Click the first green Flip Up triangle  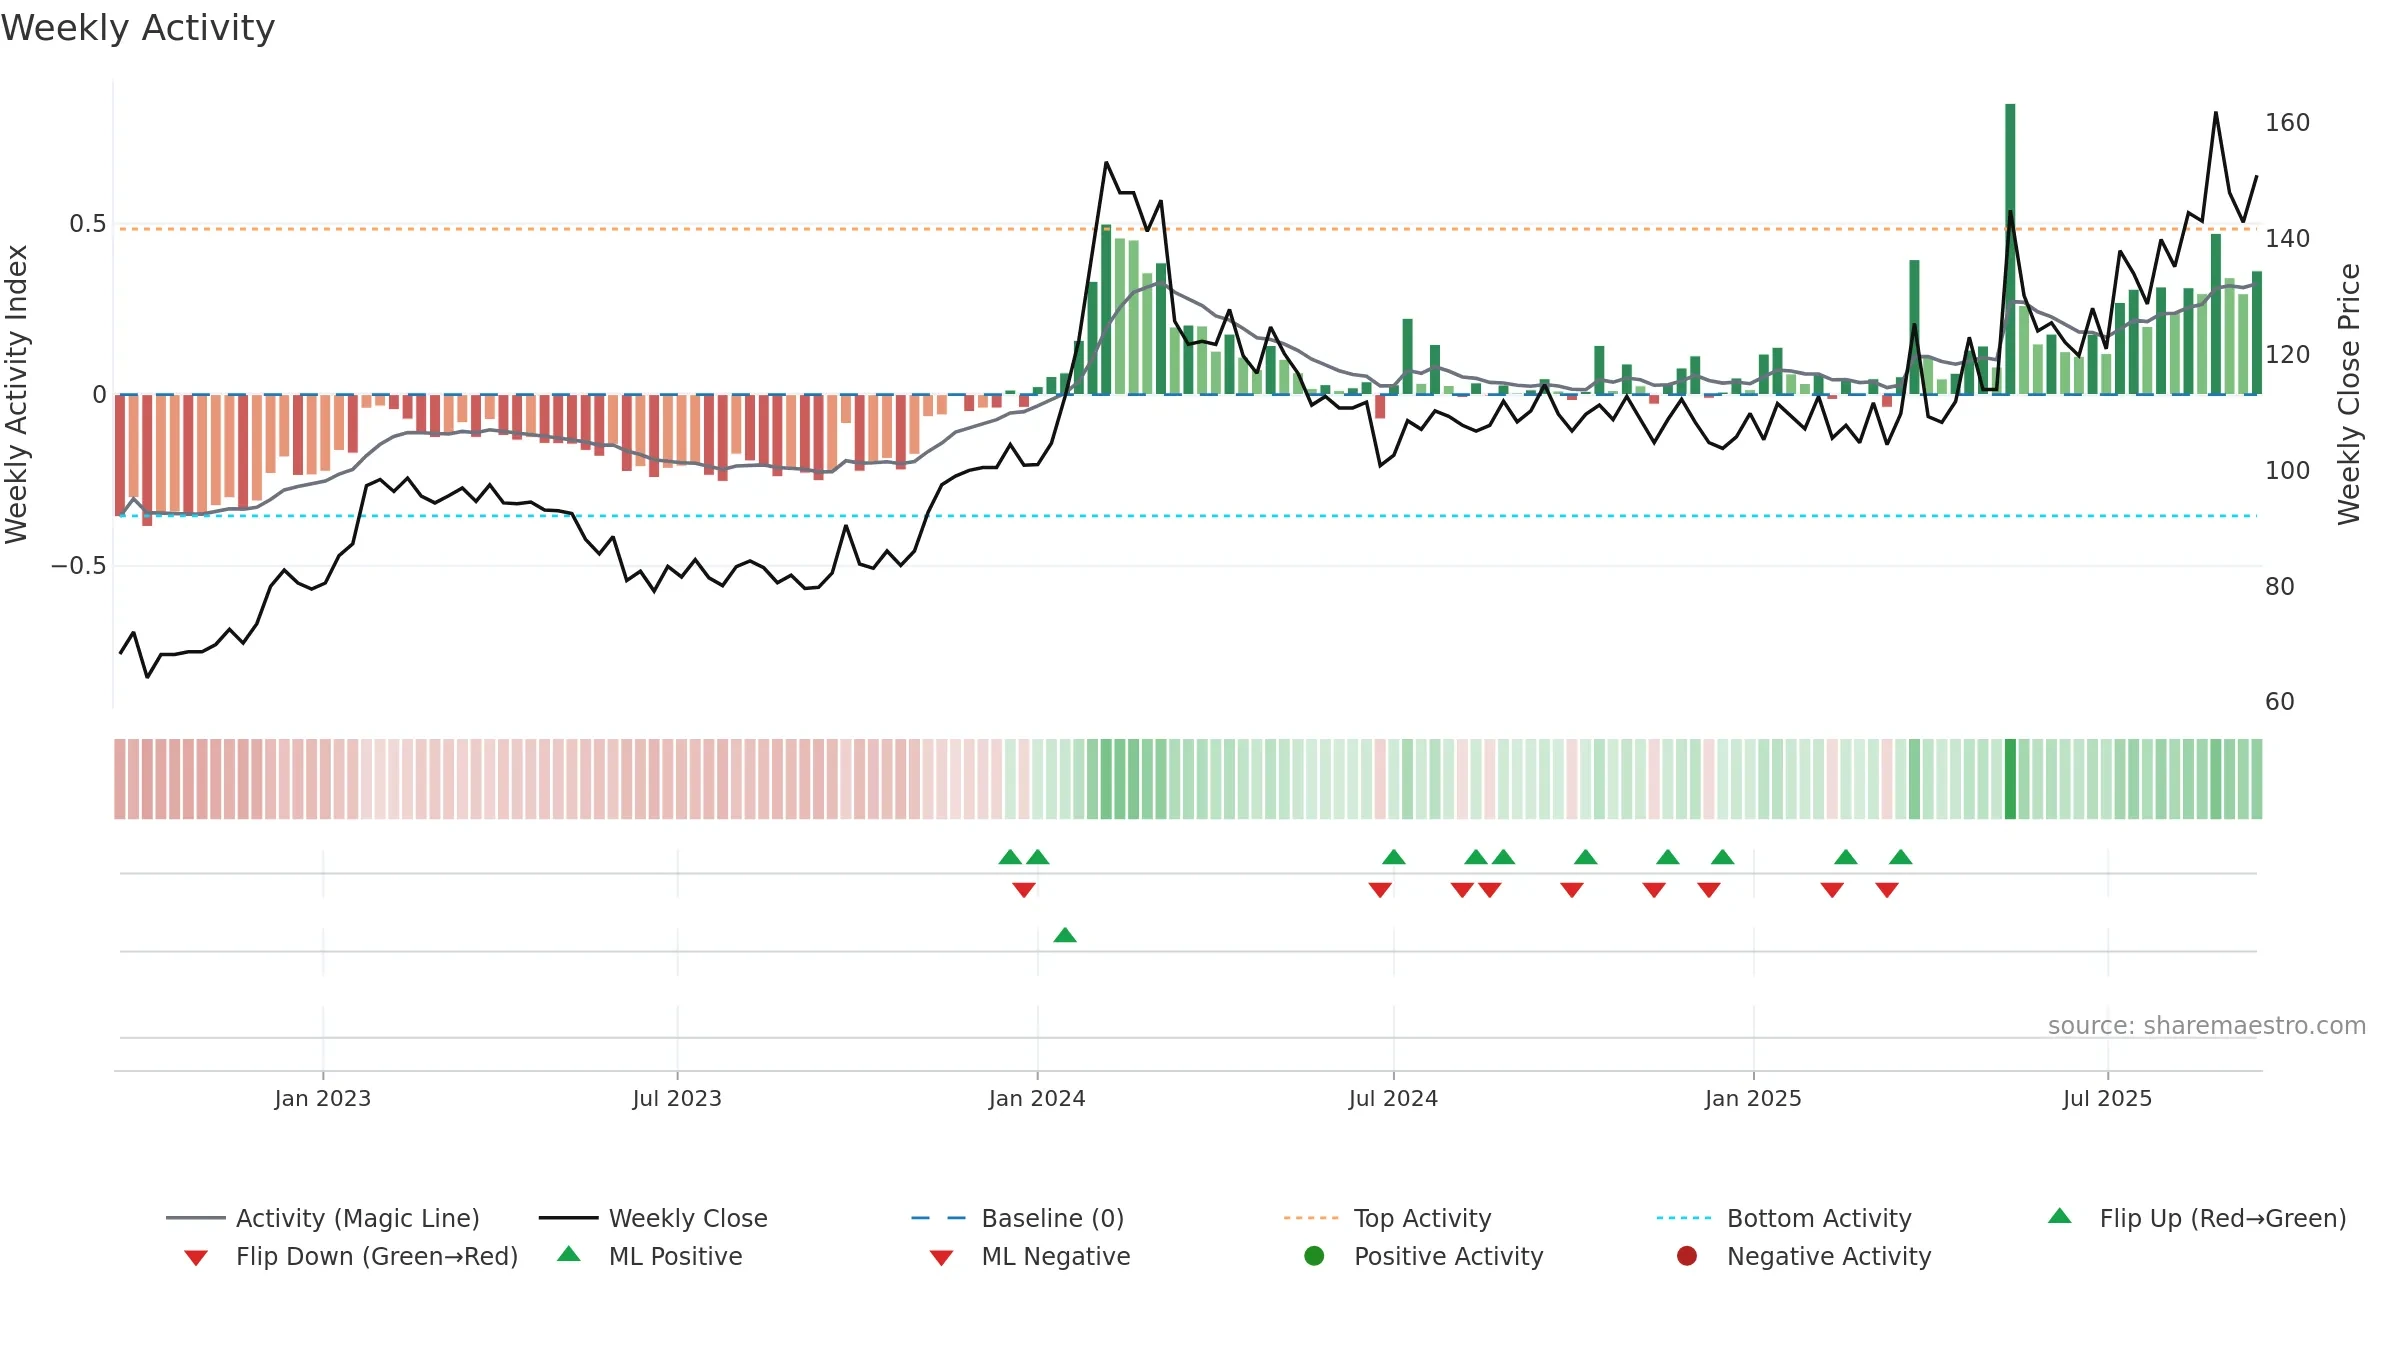(x=1010, y=857)
